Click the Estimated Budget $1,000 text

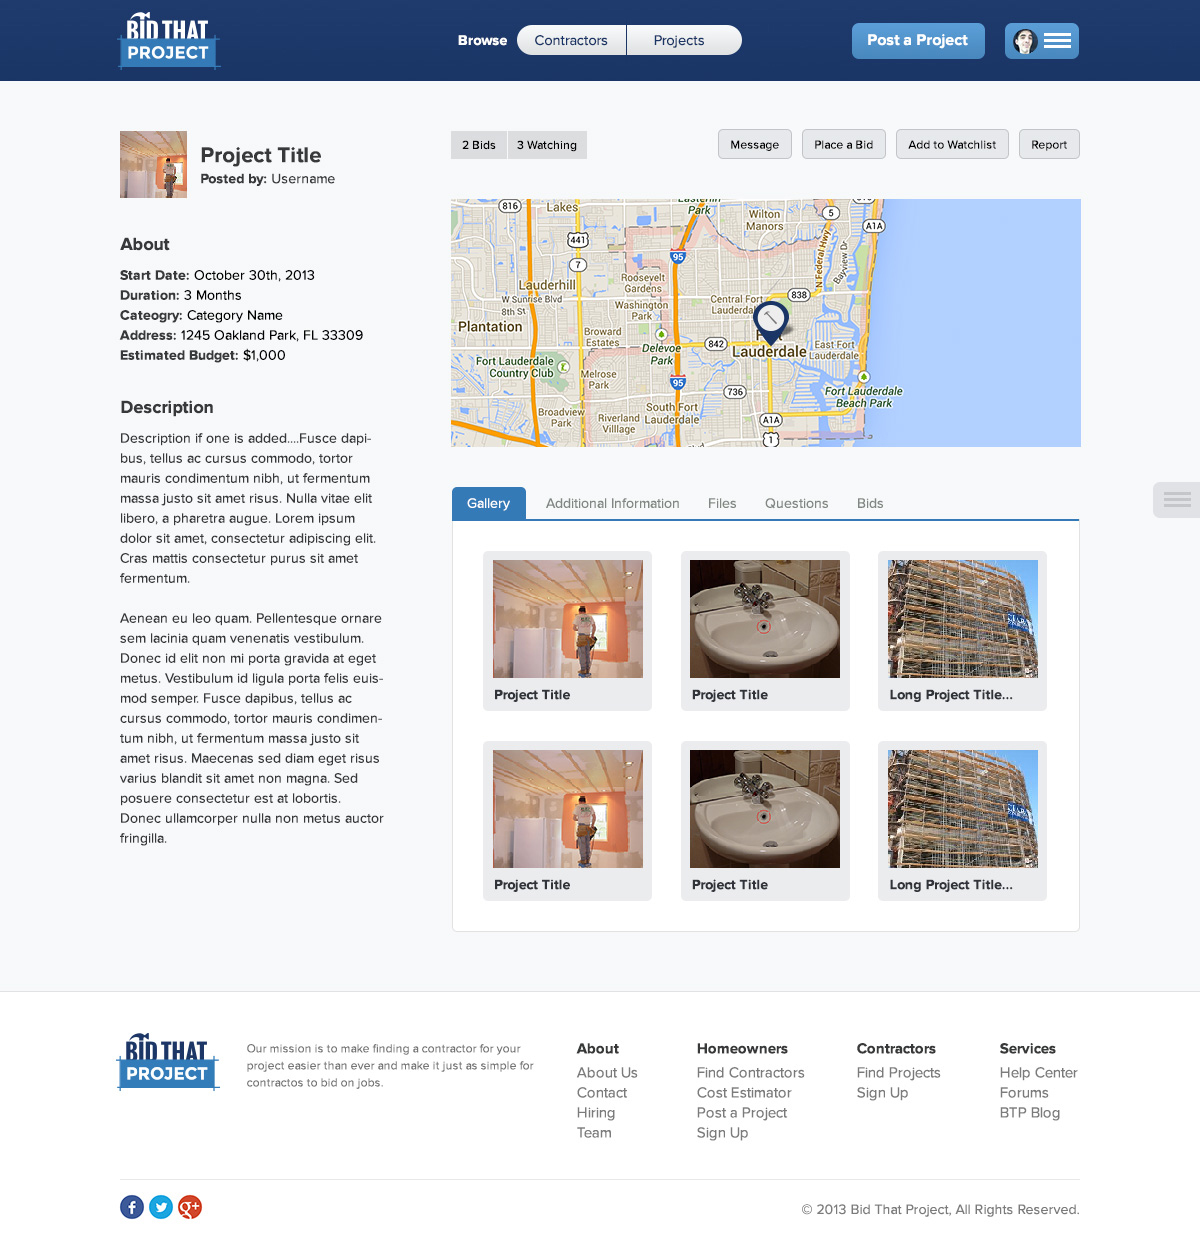[203, 355]
